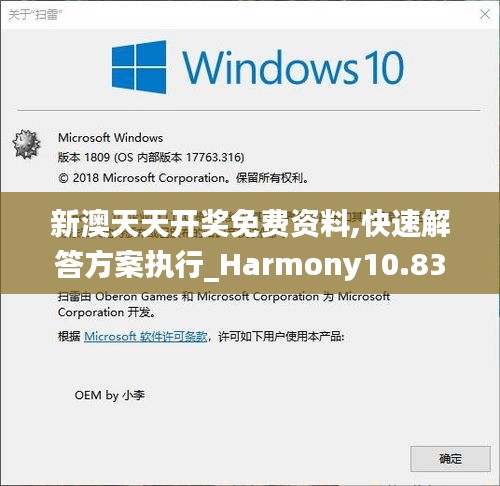
Task: Click the blue Windows logo
Action: tap(139, 67)
